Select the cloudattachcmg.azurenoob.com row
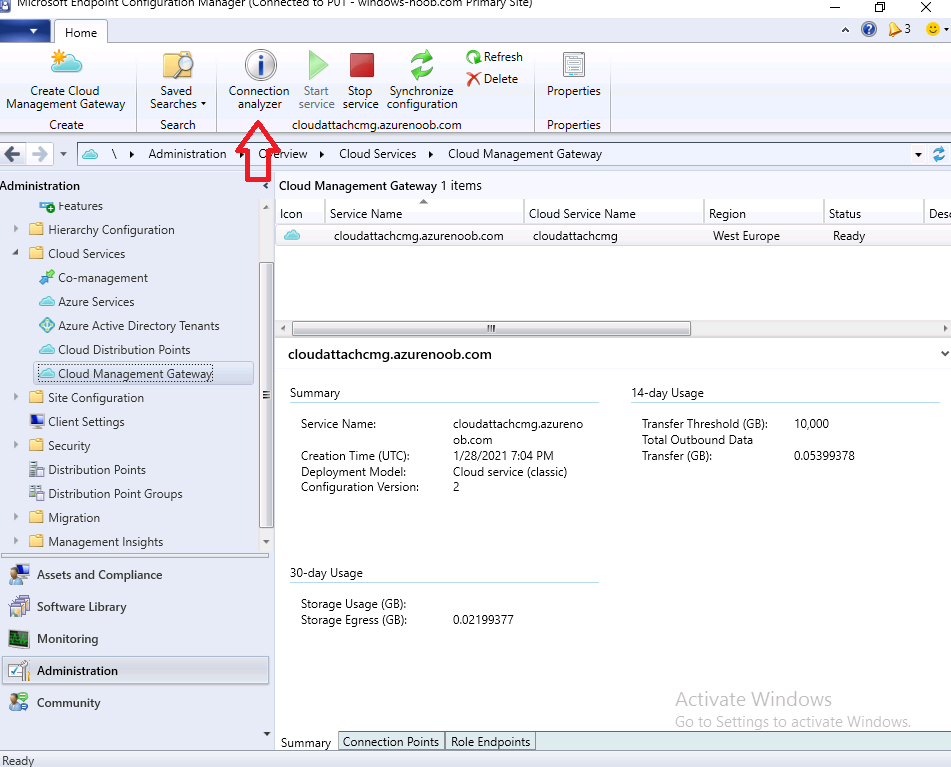951x767 pixels. pyautogui.click(x=613, y=236)
